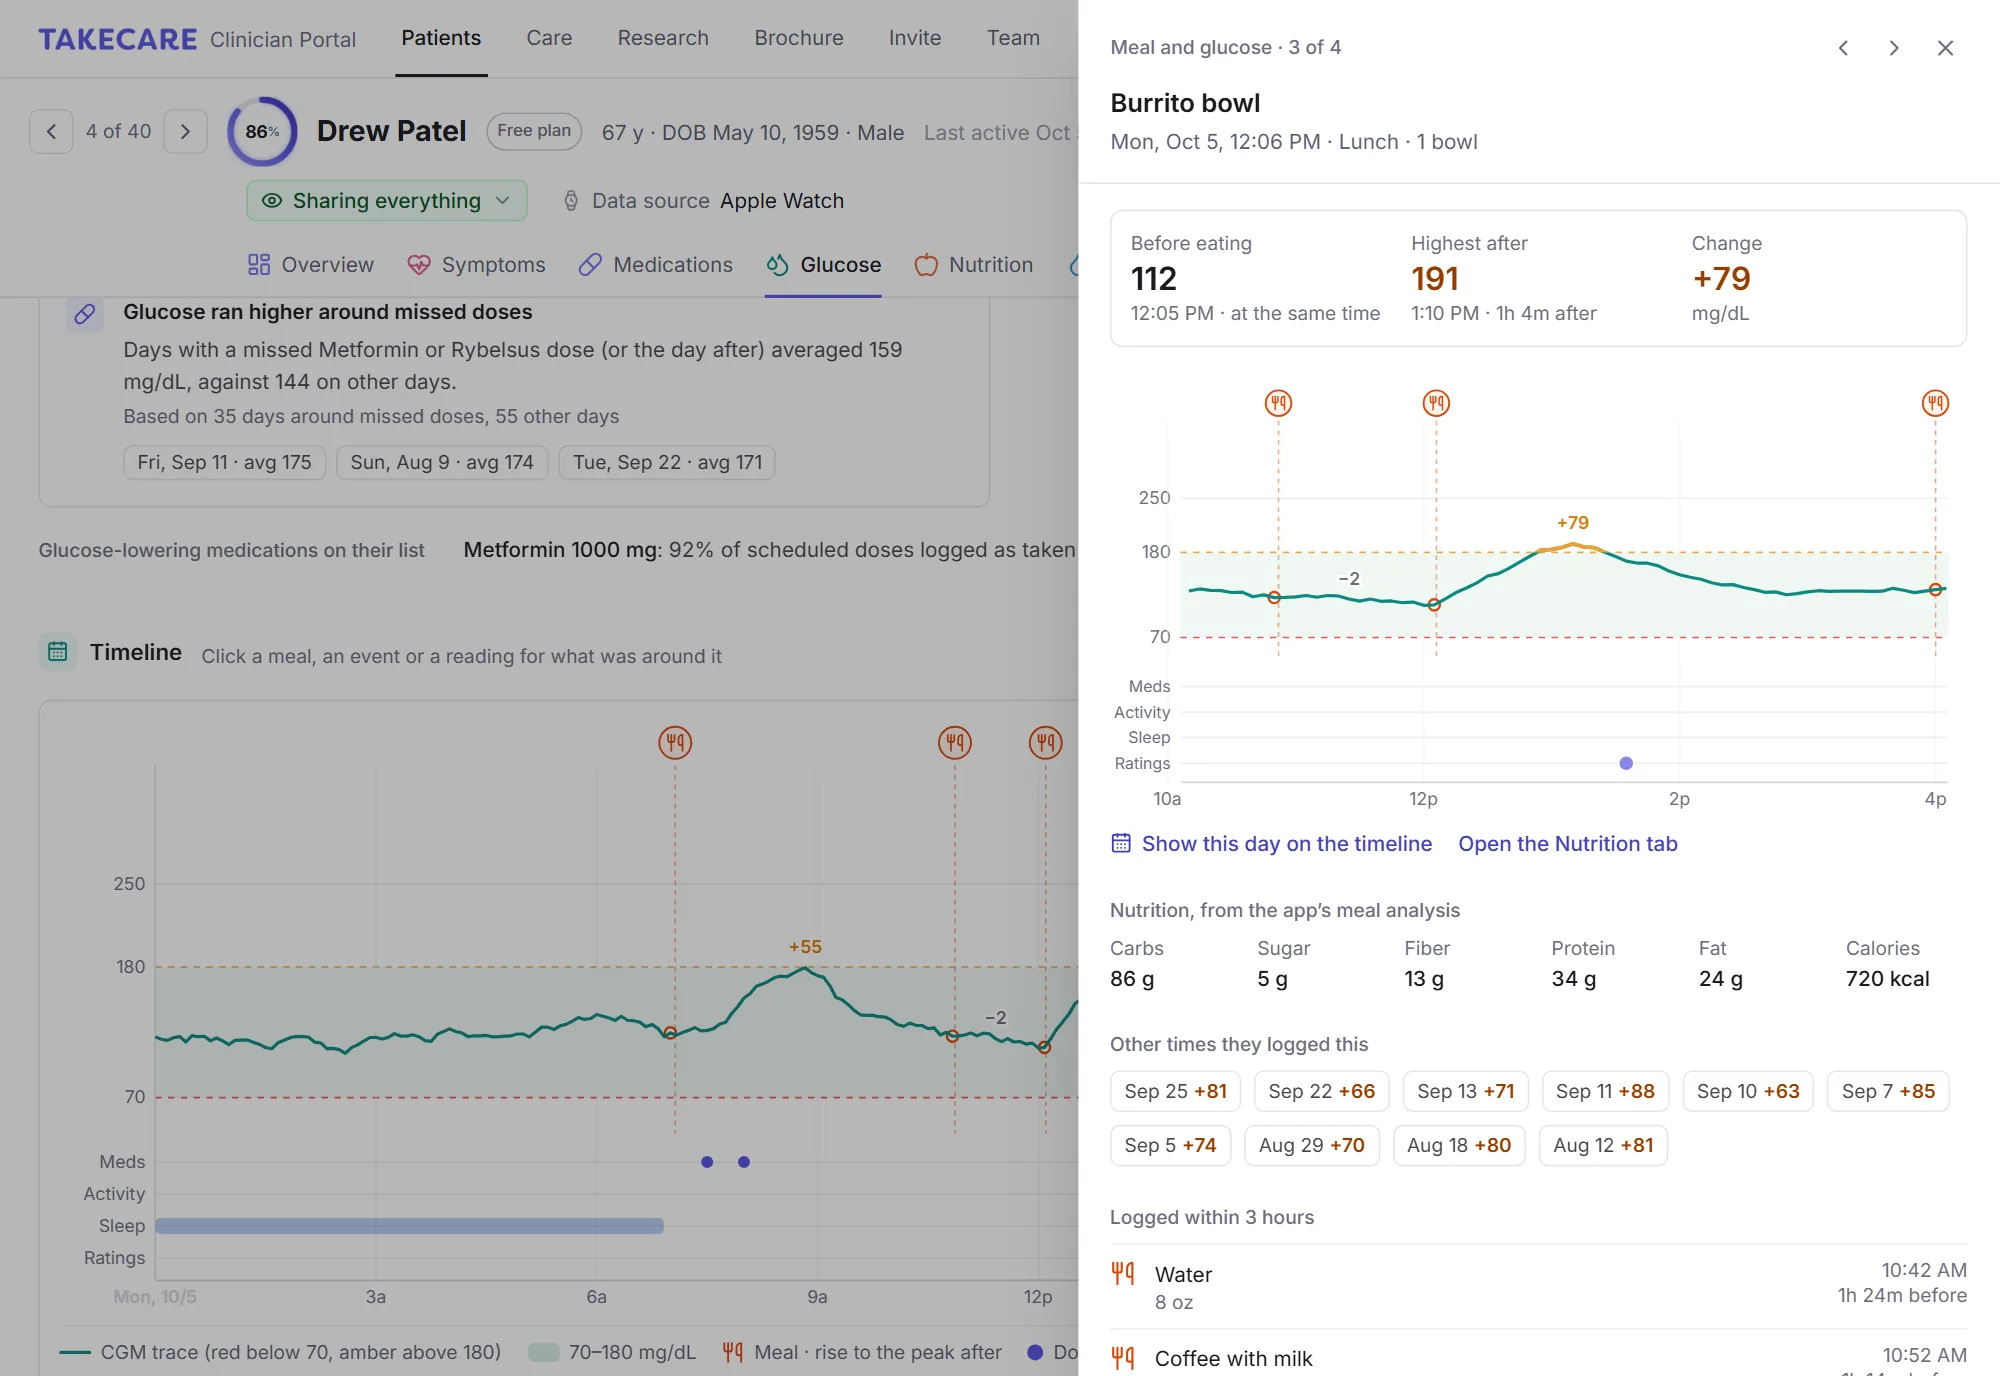Open the Water entry logged at 10:42 AM
This screenshot has width=2000, height=1376.
pyautogui.click(x=1538, y=1287)
